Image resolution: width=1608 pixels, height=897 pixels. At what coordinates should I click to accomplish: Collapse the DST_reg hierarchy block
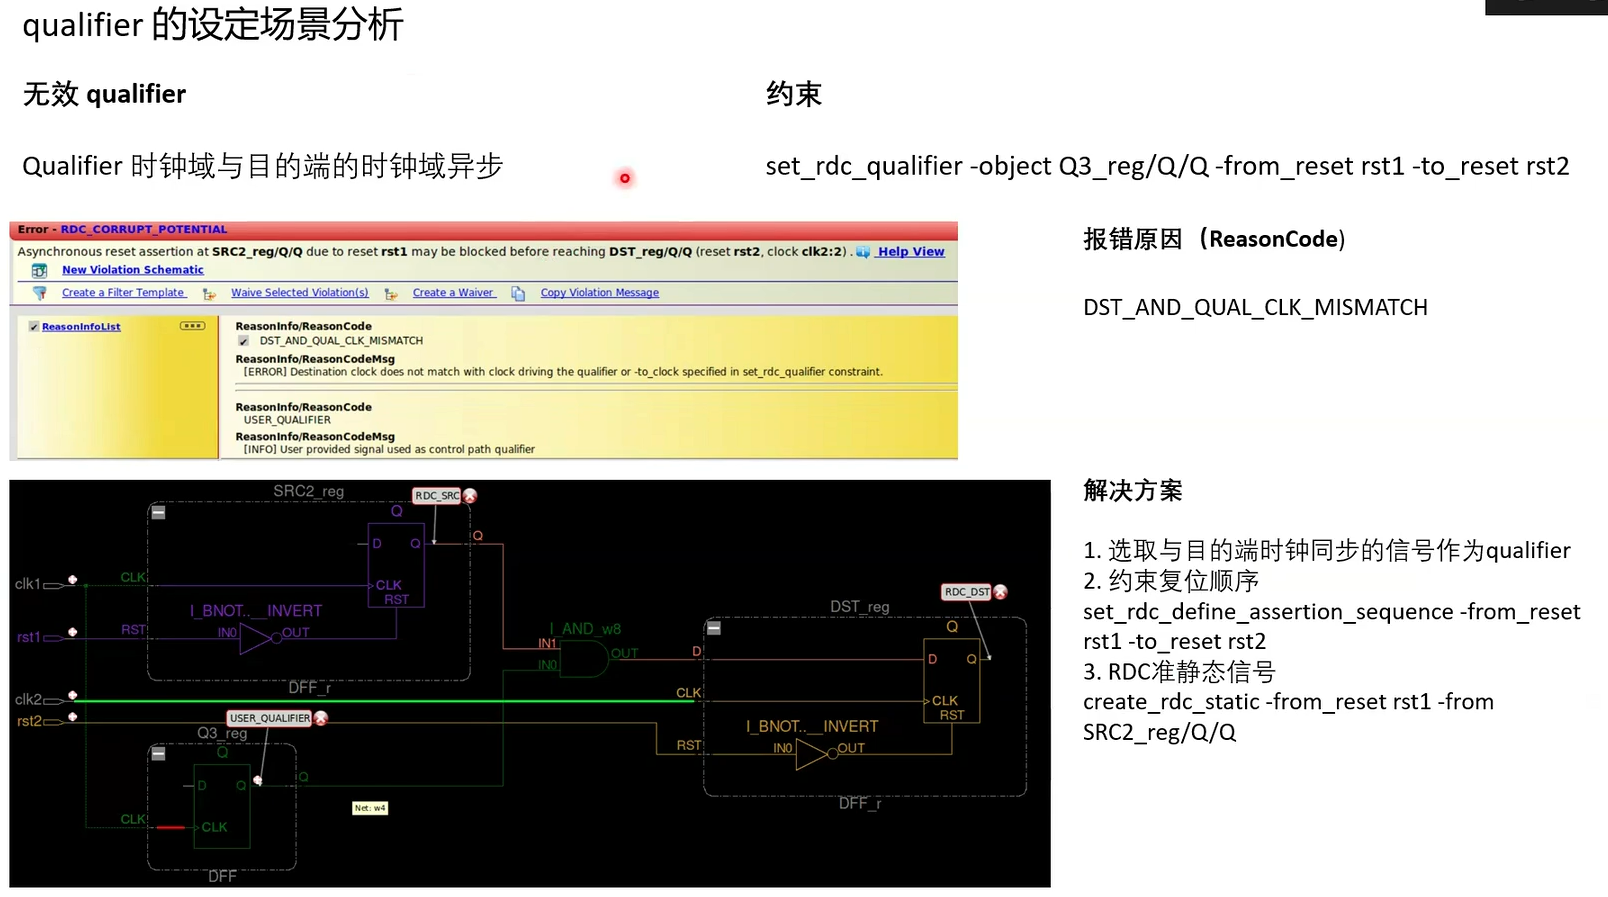714,628
